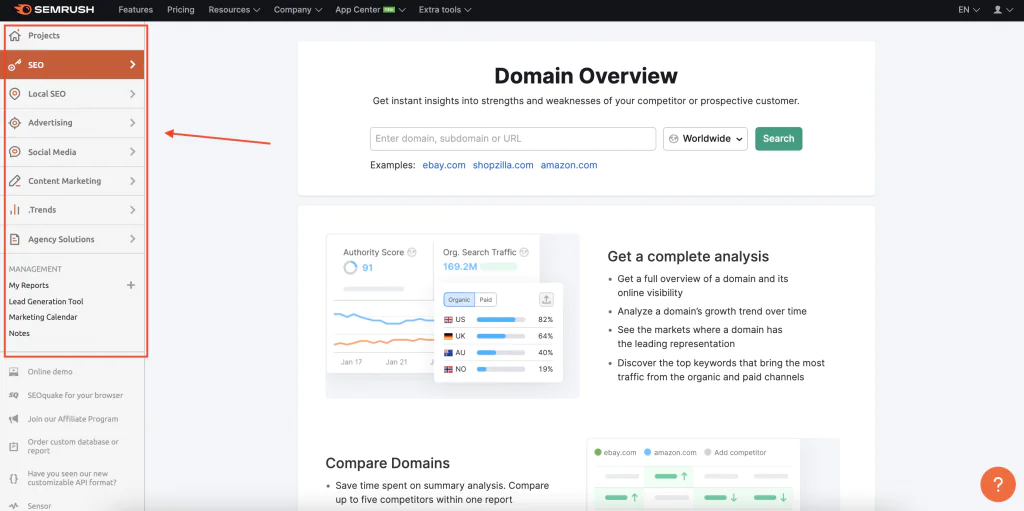
Task: Click the domain input field
Action: click(x=513, y=139)
